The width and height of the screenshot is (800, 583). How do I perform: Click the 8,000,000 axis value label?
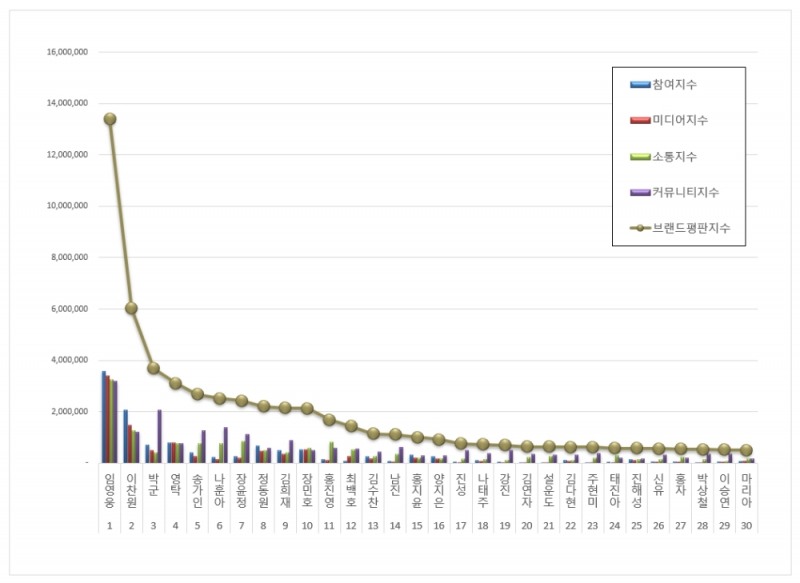69,258
